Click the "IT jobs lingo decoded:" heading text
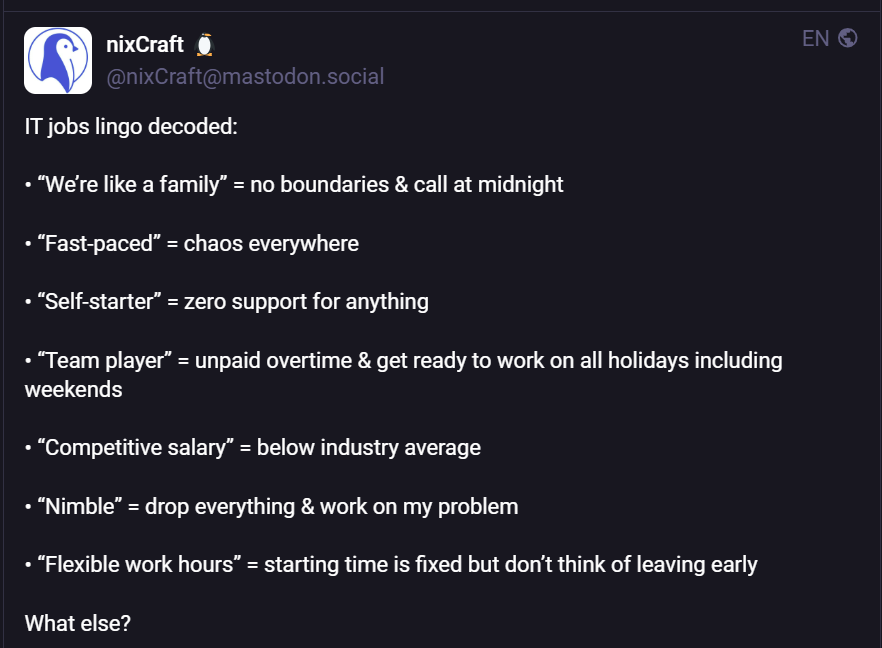This screenshot has width=882, height=648. click(131, 127)
